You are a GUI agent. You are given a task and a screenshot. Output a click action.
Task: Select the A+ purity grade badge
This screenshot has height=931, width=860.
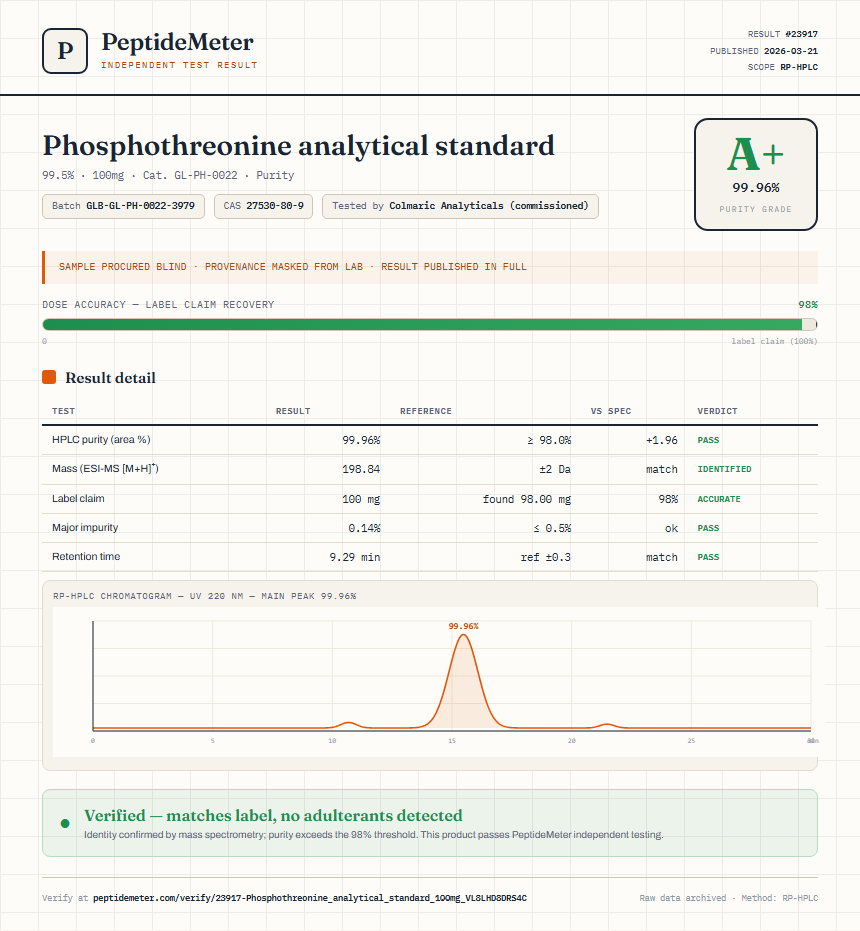(x=755, y=174)
